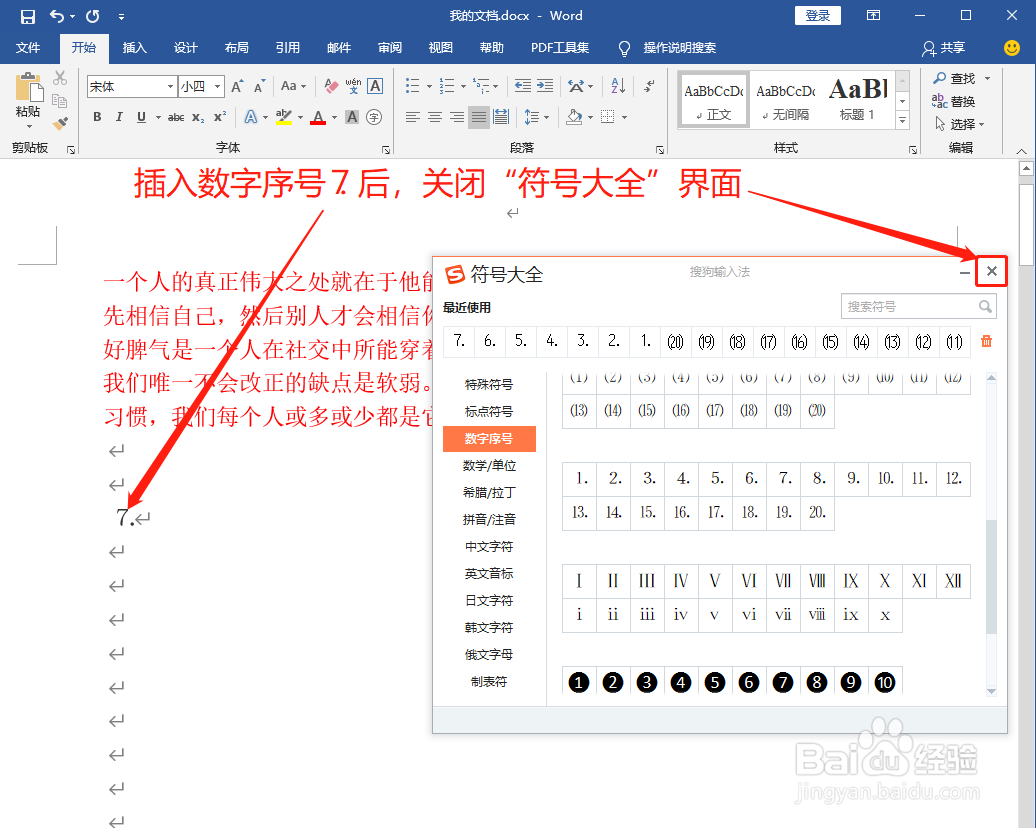Screen dimensions: 1036x828
Task: Expand the text highlight color dropdown
Action: tap(301, 117)
